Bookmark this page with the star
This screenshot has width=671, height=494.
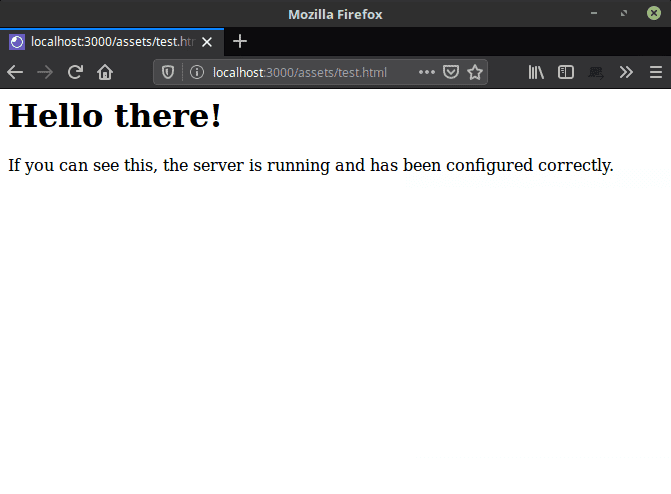pyautogui.click(x=475, y=72)
